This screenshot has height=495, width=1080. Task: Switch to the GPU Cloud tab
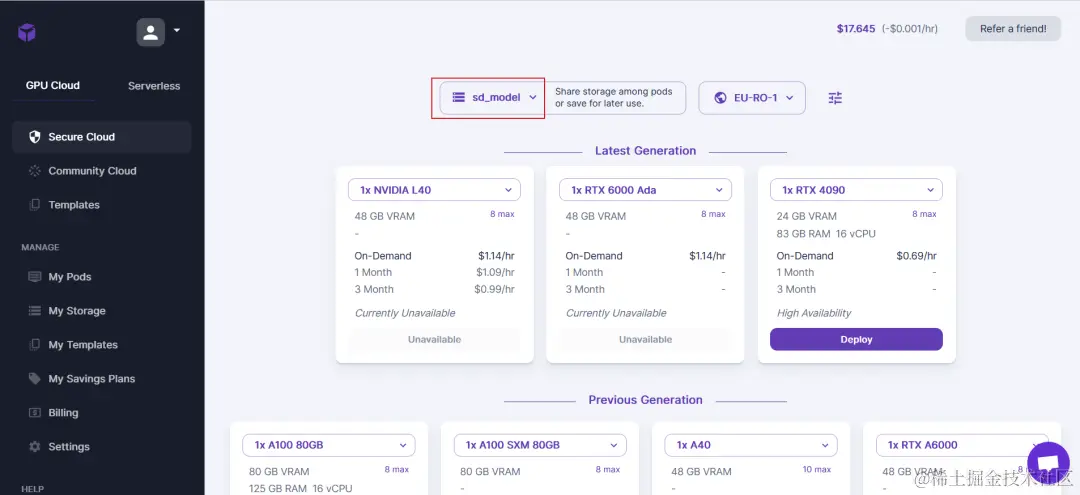[x=53, y=85]
